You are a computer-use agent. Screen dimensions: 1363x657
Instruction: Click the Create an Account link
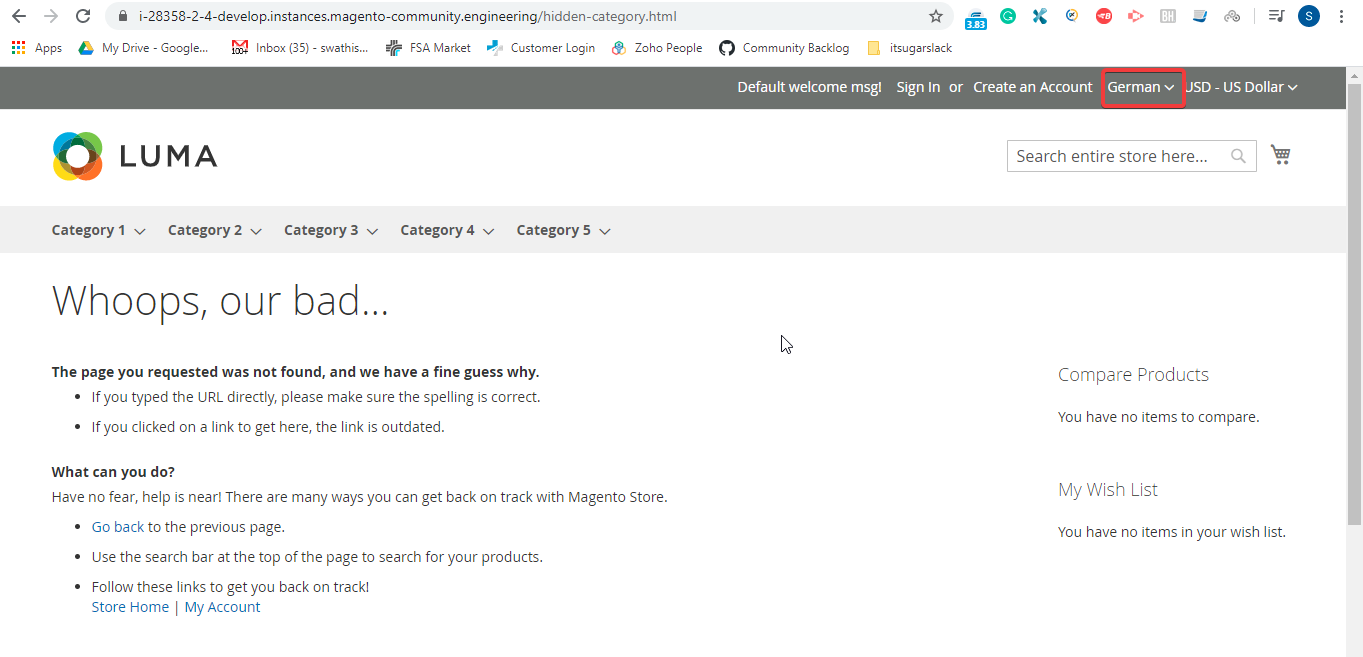coord(1033,87)
